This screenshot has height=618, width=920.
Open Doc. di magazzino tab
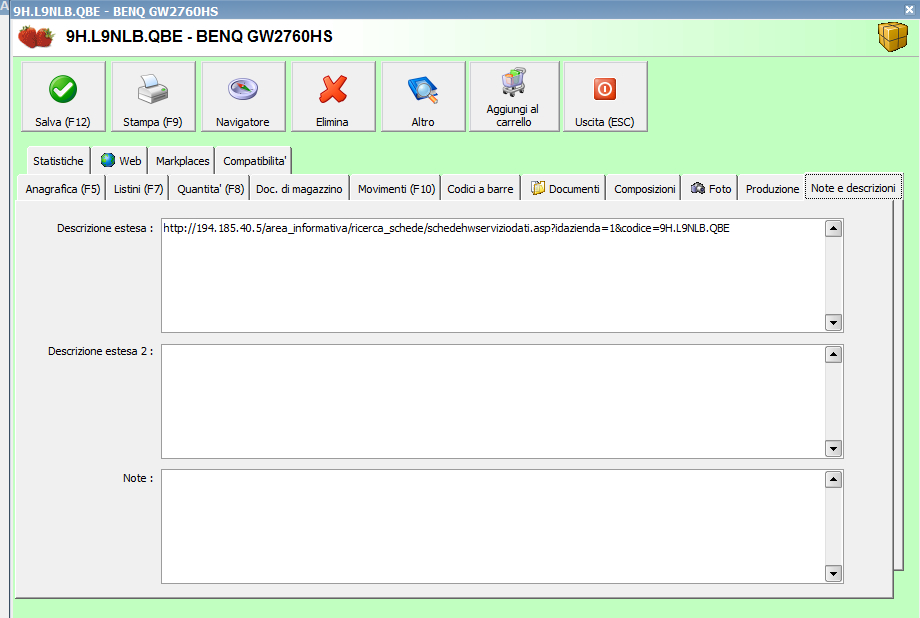299,189
